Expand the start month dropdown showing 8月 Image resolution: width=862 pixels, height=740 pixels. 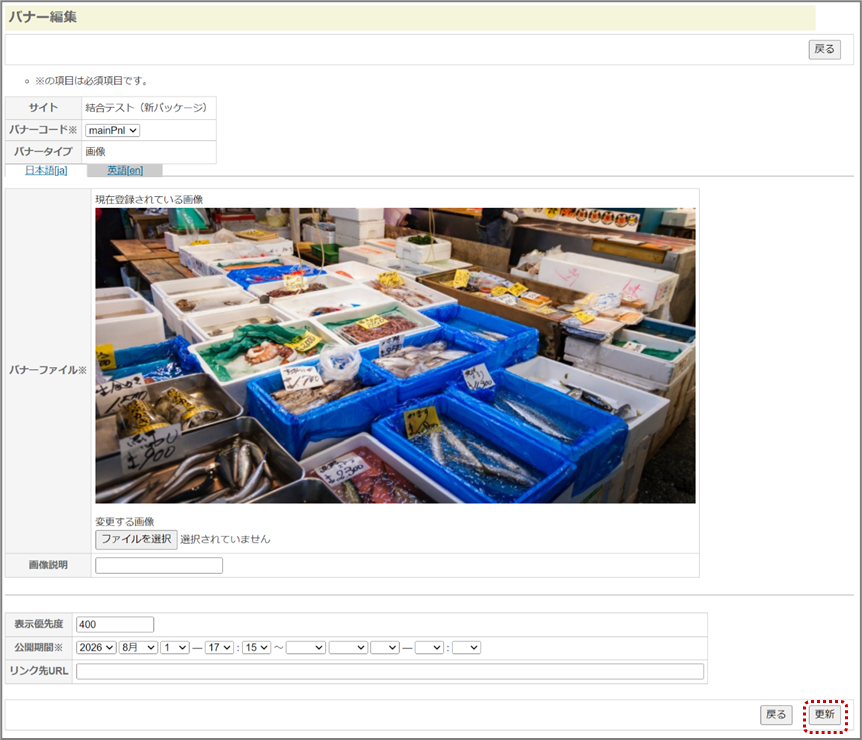click(139, 648)
